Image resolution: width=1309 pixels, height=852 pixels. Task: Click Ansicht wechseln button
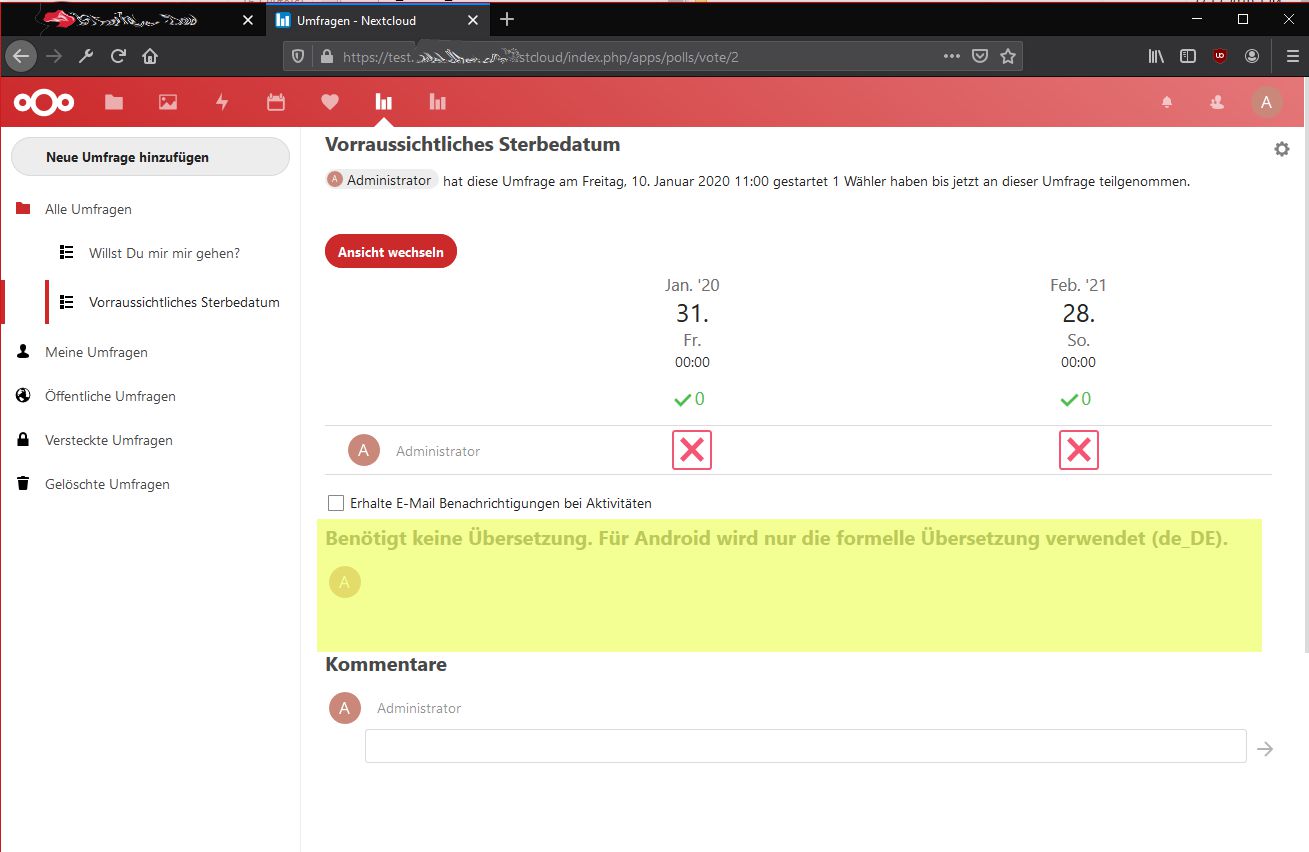click(391, 252)
